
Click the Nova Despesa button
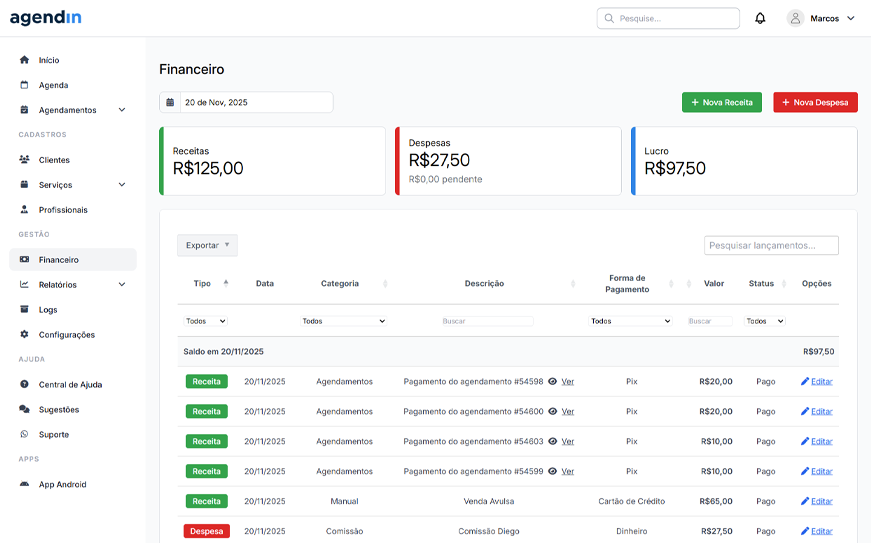tap(815, 102)
